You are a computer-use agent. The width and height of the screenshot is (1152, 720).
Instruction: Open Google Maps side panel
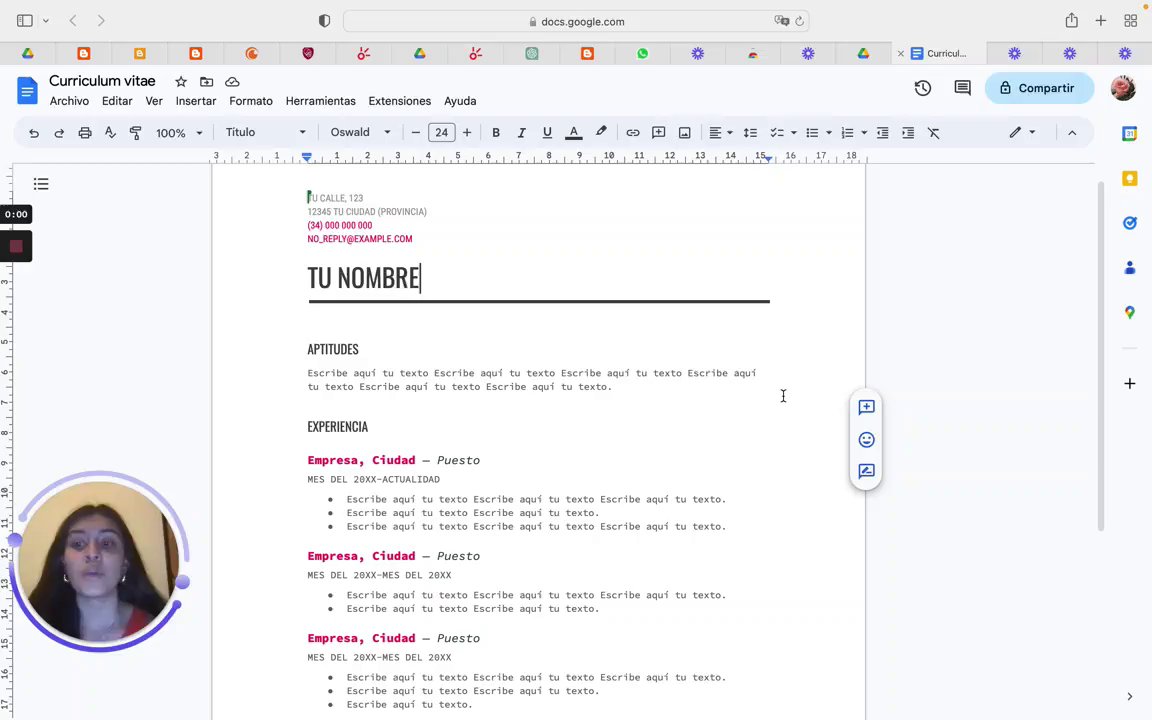tap(1130, 312)
